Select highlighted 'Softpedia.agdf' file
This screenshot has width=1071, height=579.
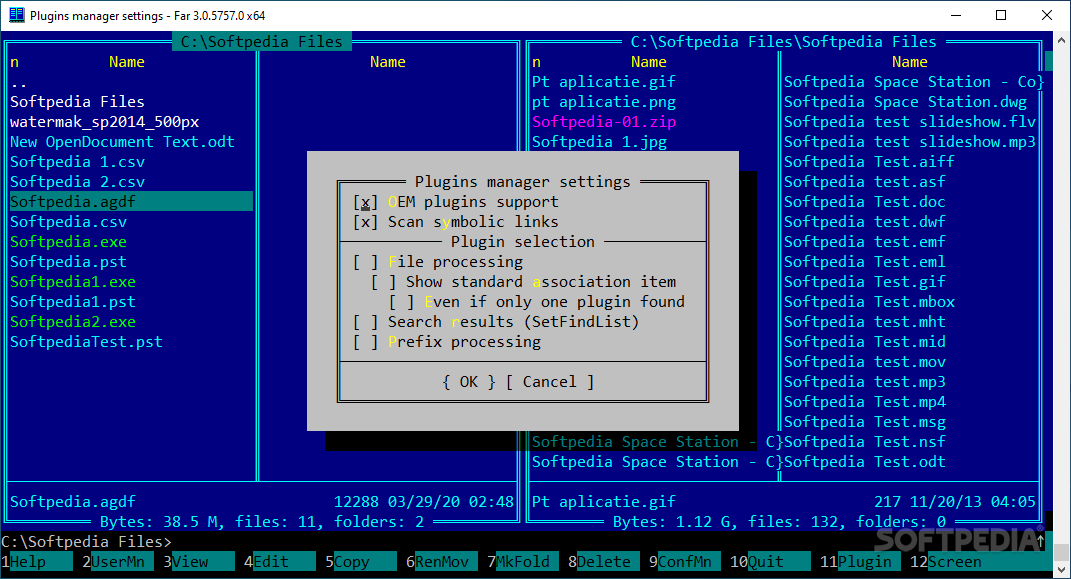[x=130, y=202]
